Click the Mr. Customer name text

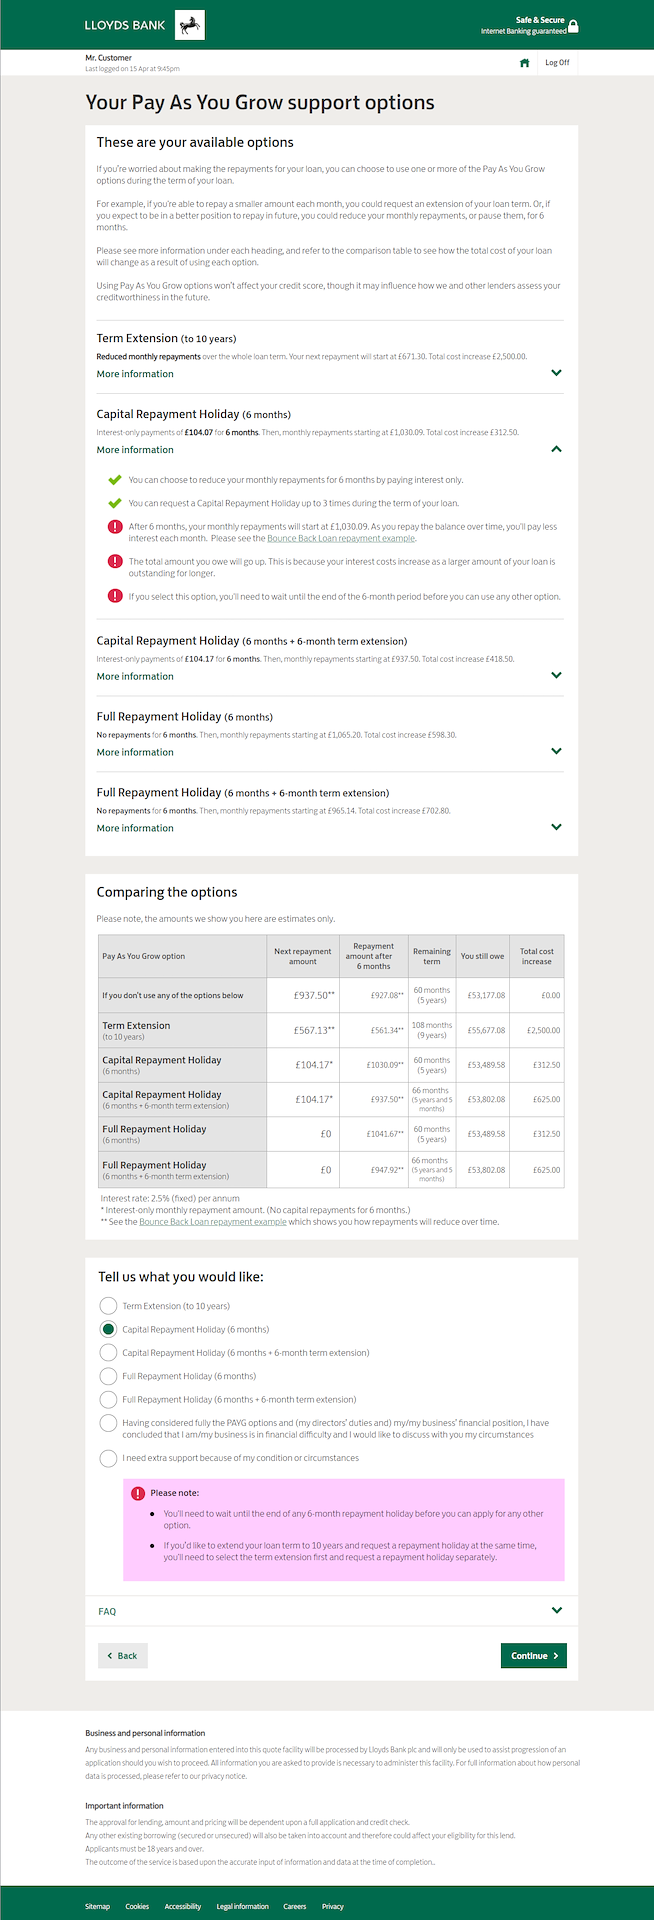point(108,58)
